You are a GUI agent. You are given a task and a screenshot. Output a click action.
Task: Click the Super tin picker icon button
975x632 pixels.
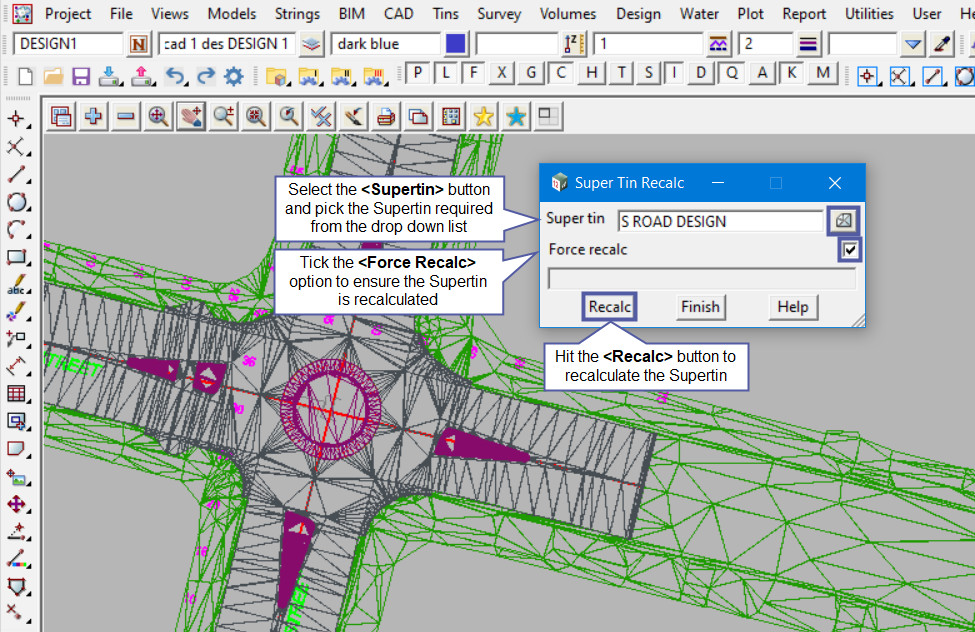(845, 220)
